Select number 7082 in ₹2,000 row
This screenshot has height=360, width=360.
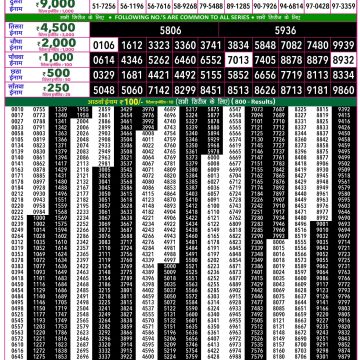point(291,45)
